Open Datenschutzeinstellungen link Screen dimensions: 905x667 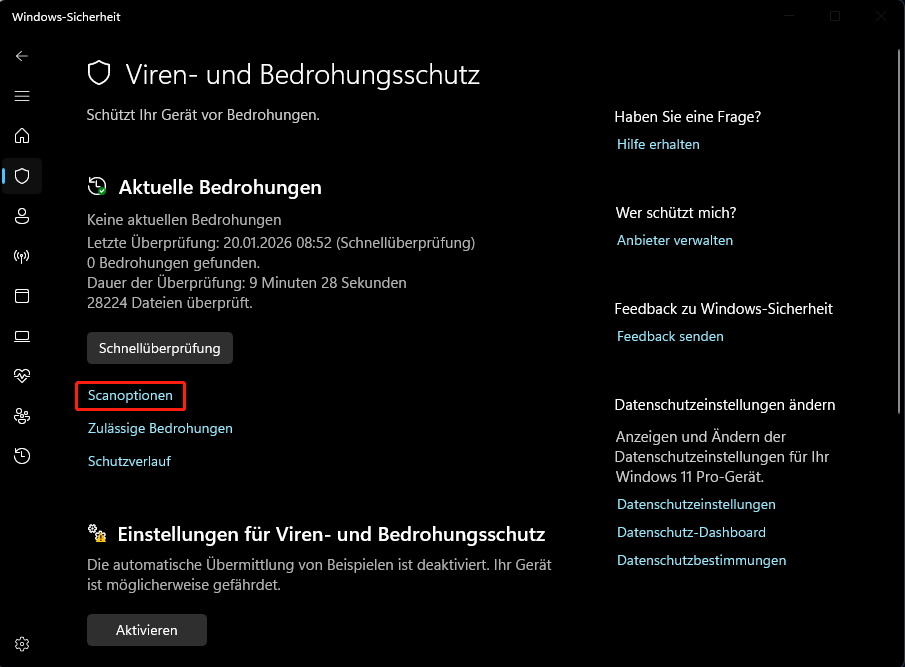pos(696,504)
